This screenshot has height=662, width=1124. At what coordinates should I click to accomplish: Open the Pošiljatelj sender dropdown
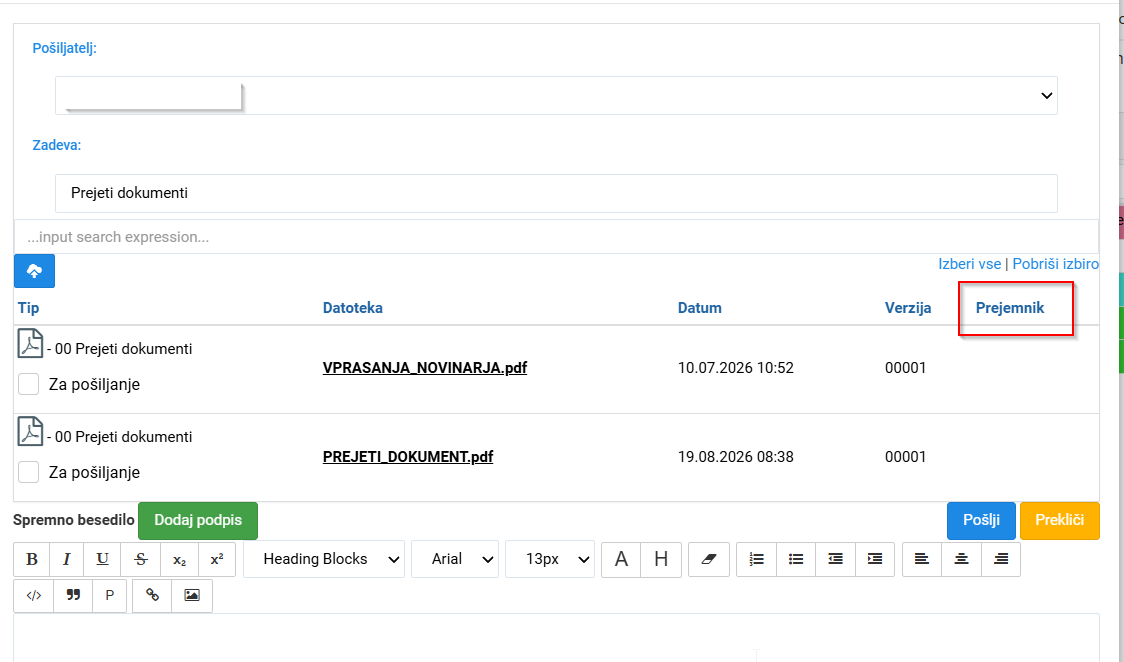pos(556,95)
